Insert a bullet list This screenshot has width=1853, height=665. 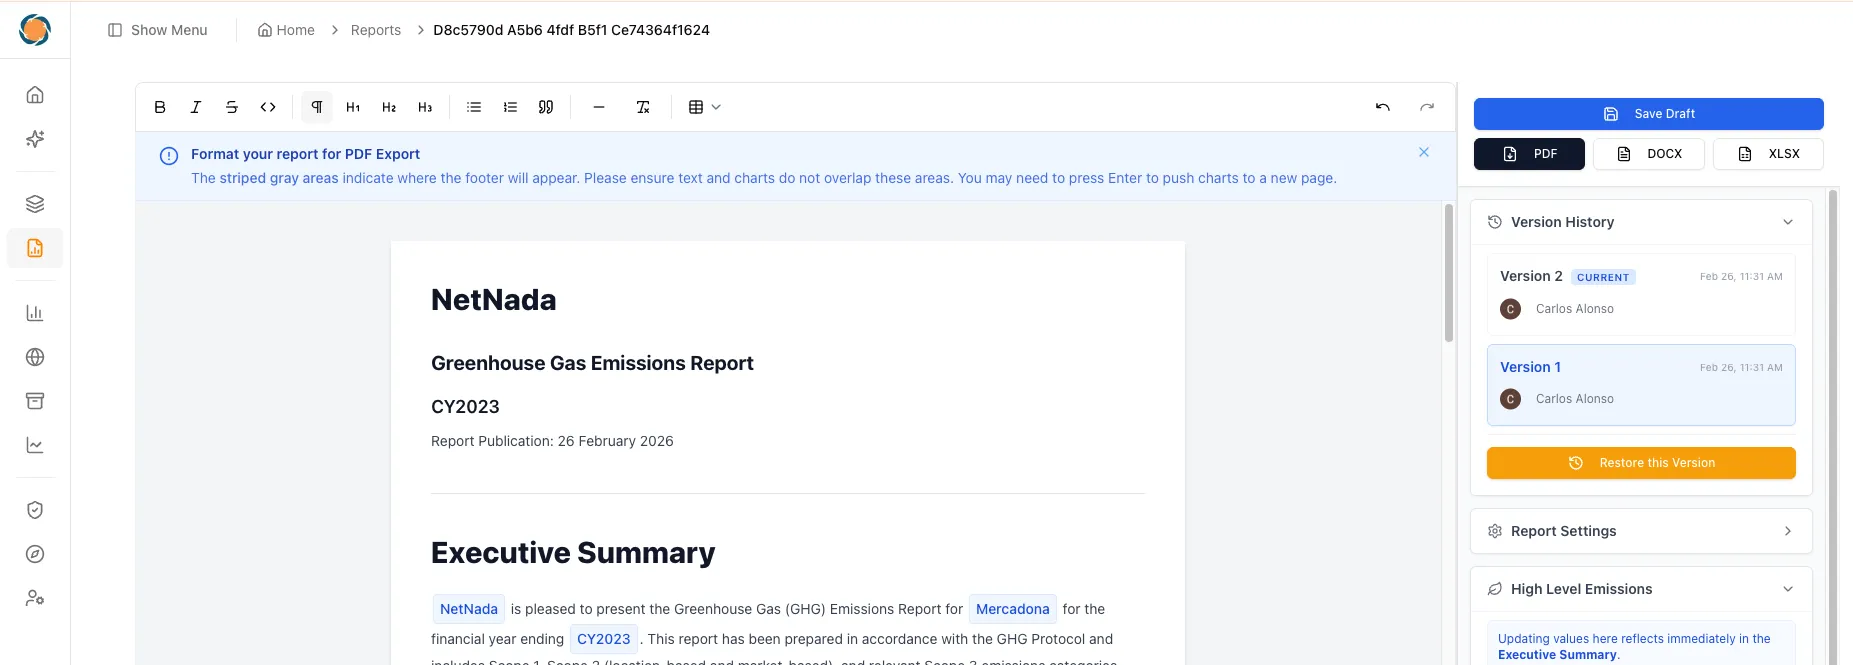[x=474, y=107]
